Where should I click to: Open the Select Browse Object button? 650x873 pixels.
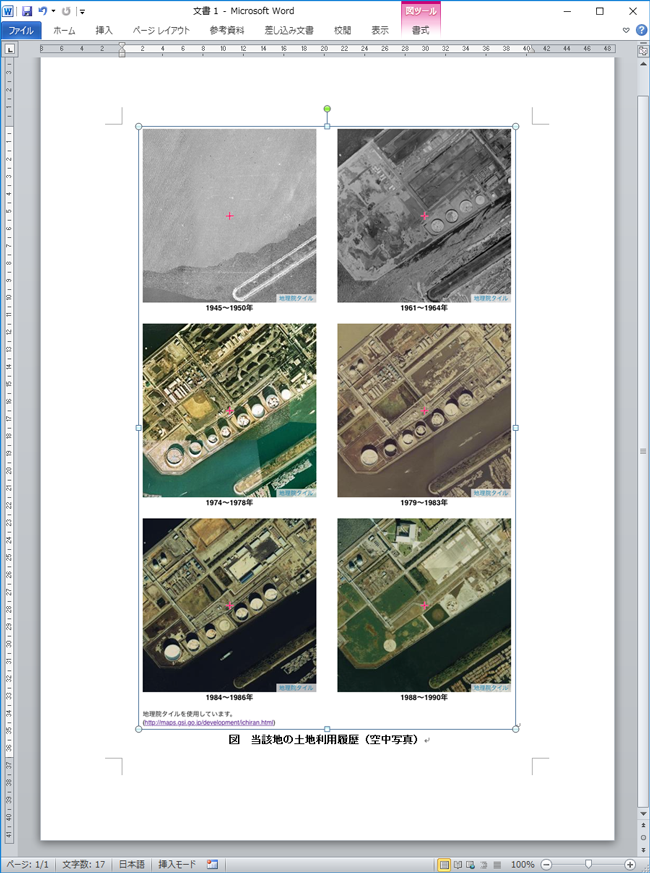pos(643,837)
